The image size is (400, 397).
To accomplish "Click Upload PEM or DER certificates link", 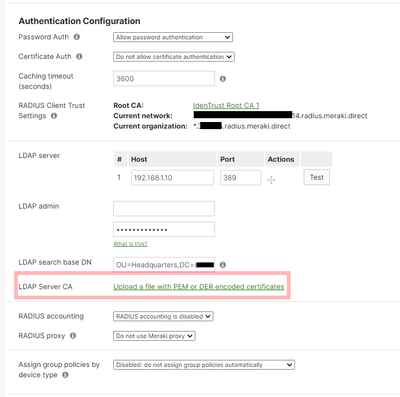I will [x=199, y=287].
